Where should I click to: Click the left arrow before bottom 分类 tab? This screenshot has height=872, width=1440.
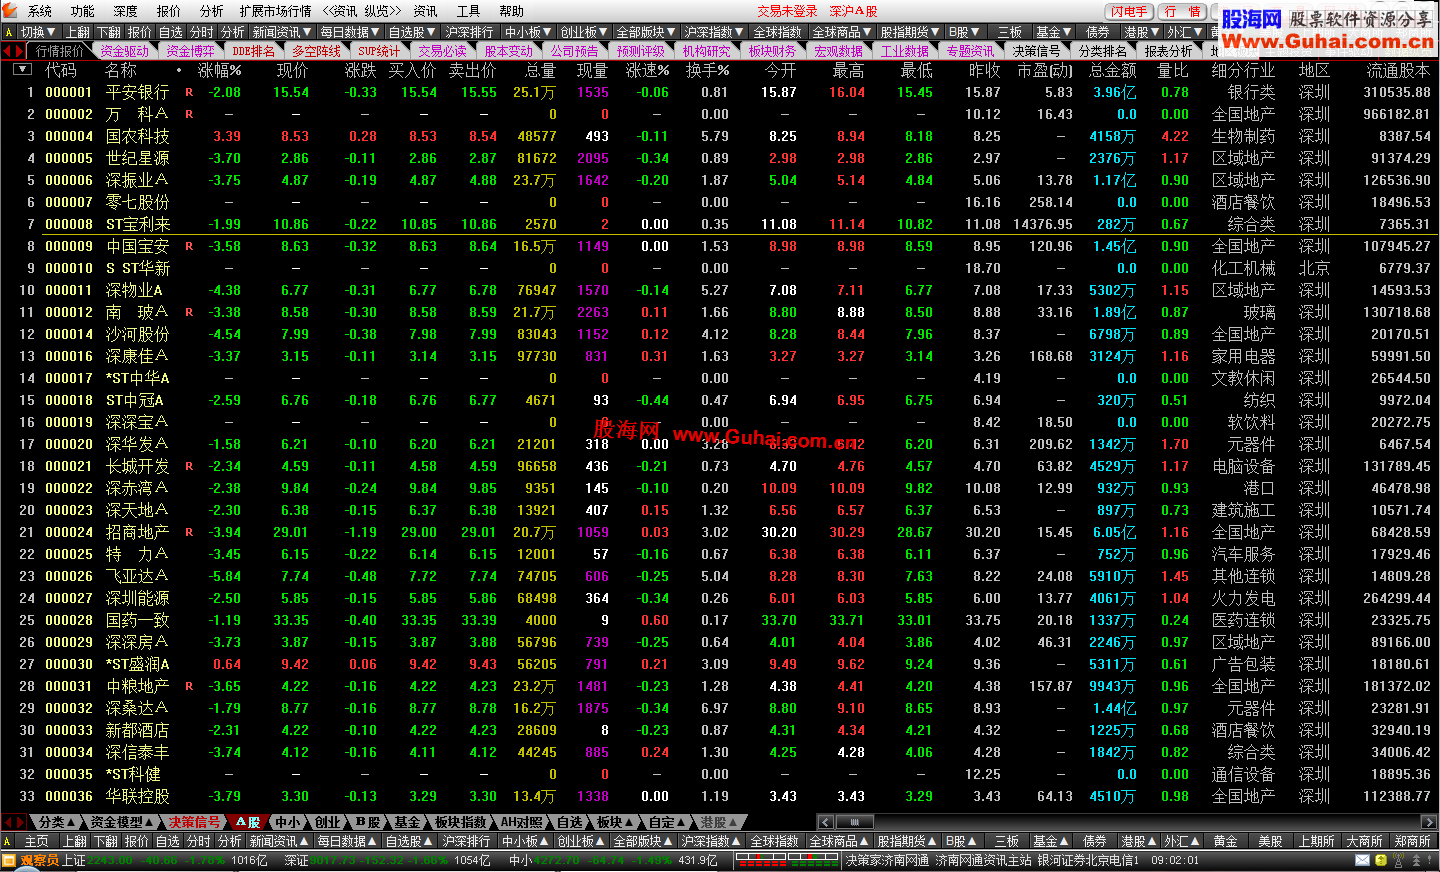(8, 822)
